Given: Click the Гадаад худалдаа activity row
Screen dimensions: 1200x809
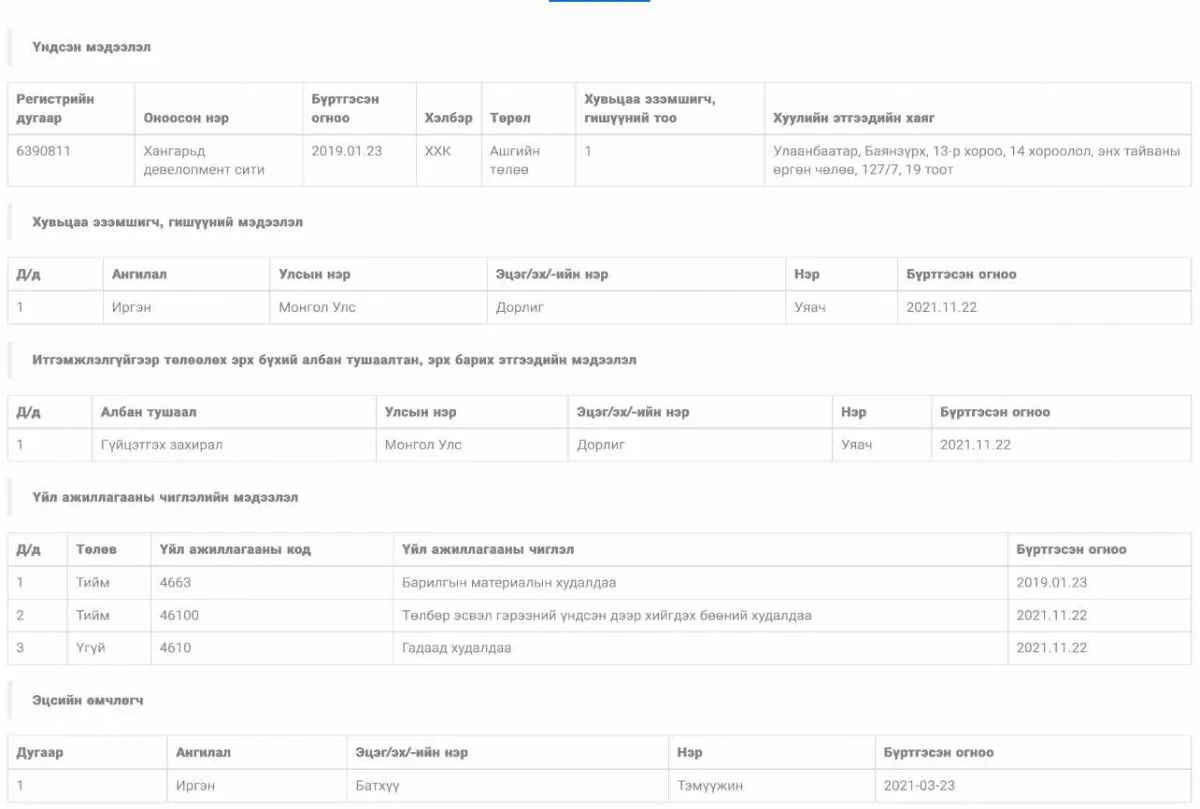Looking at the screenshot, I should [x=599, y=648].
